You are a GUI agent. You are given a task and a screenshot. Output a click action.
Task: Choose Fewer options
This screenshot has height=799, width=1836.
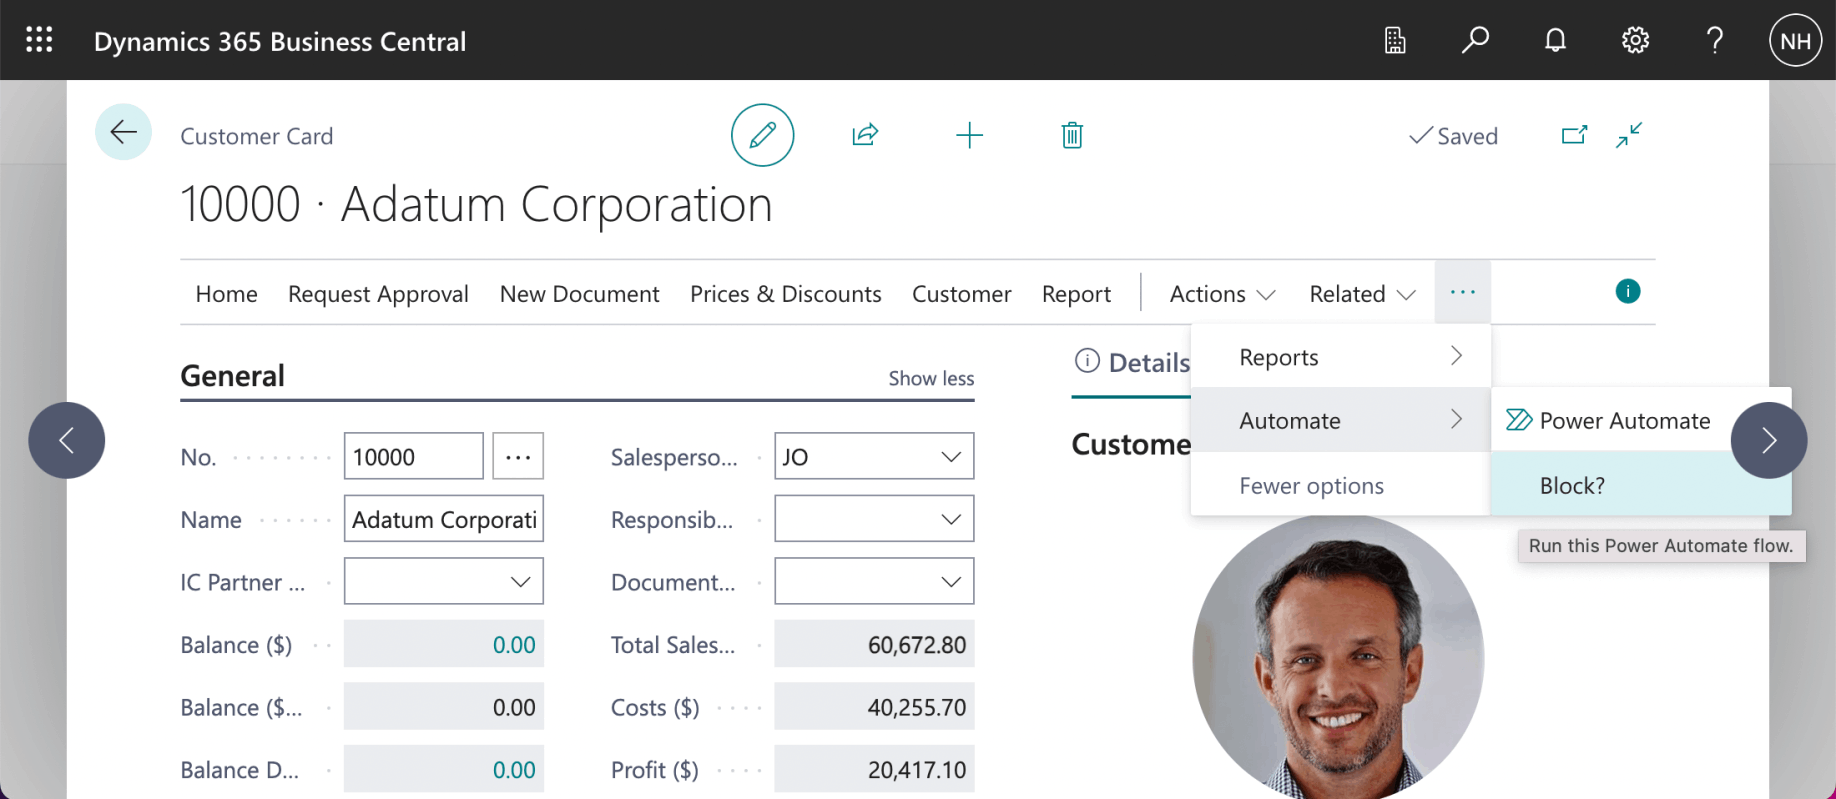(1311, 486)
